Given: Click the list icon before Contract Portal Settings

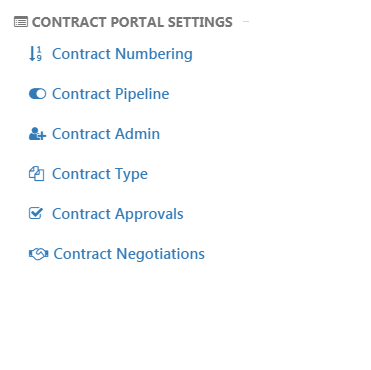Looking at the screenshot, I should 21,22.
